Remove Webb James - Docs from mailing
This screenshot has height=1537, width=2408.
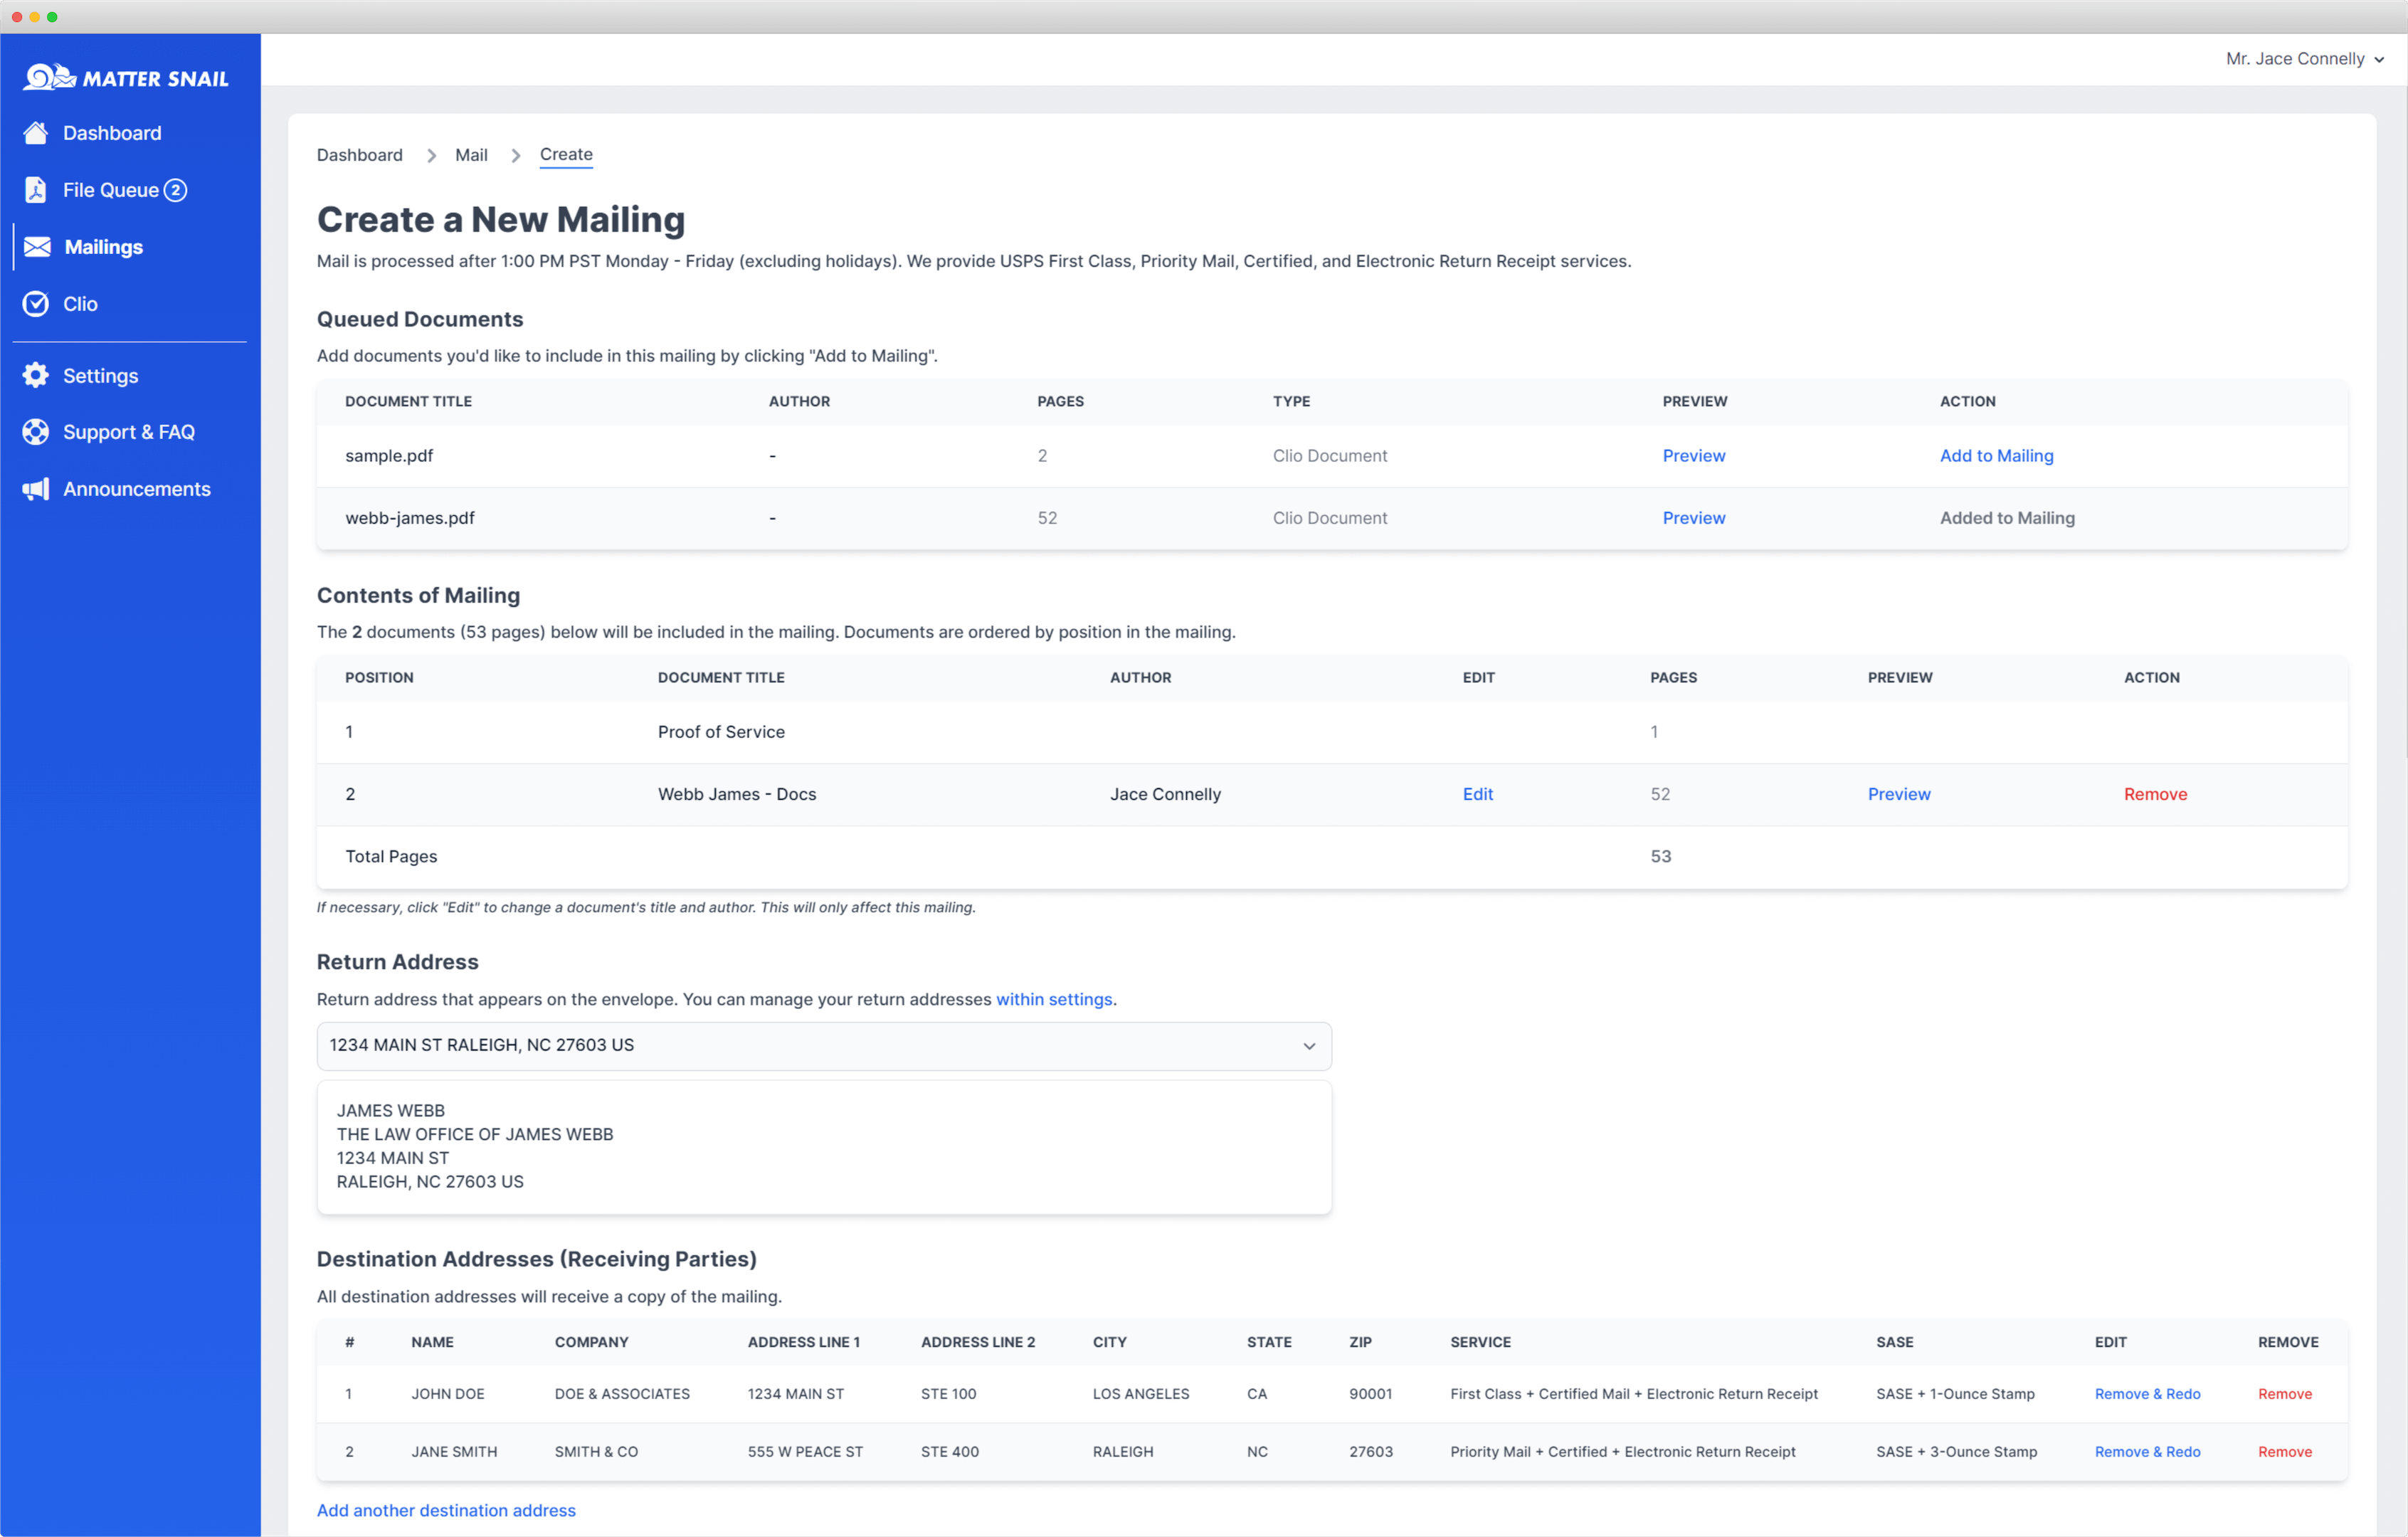click(2155, 794)
